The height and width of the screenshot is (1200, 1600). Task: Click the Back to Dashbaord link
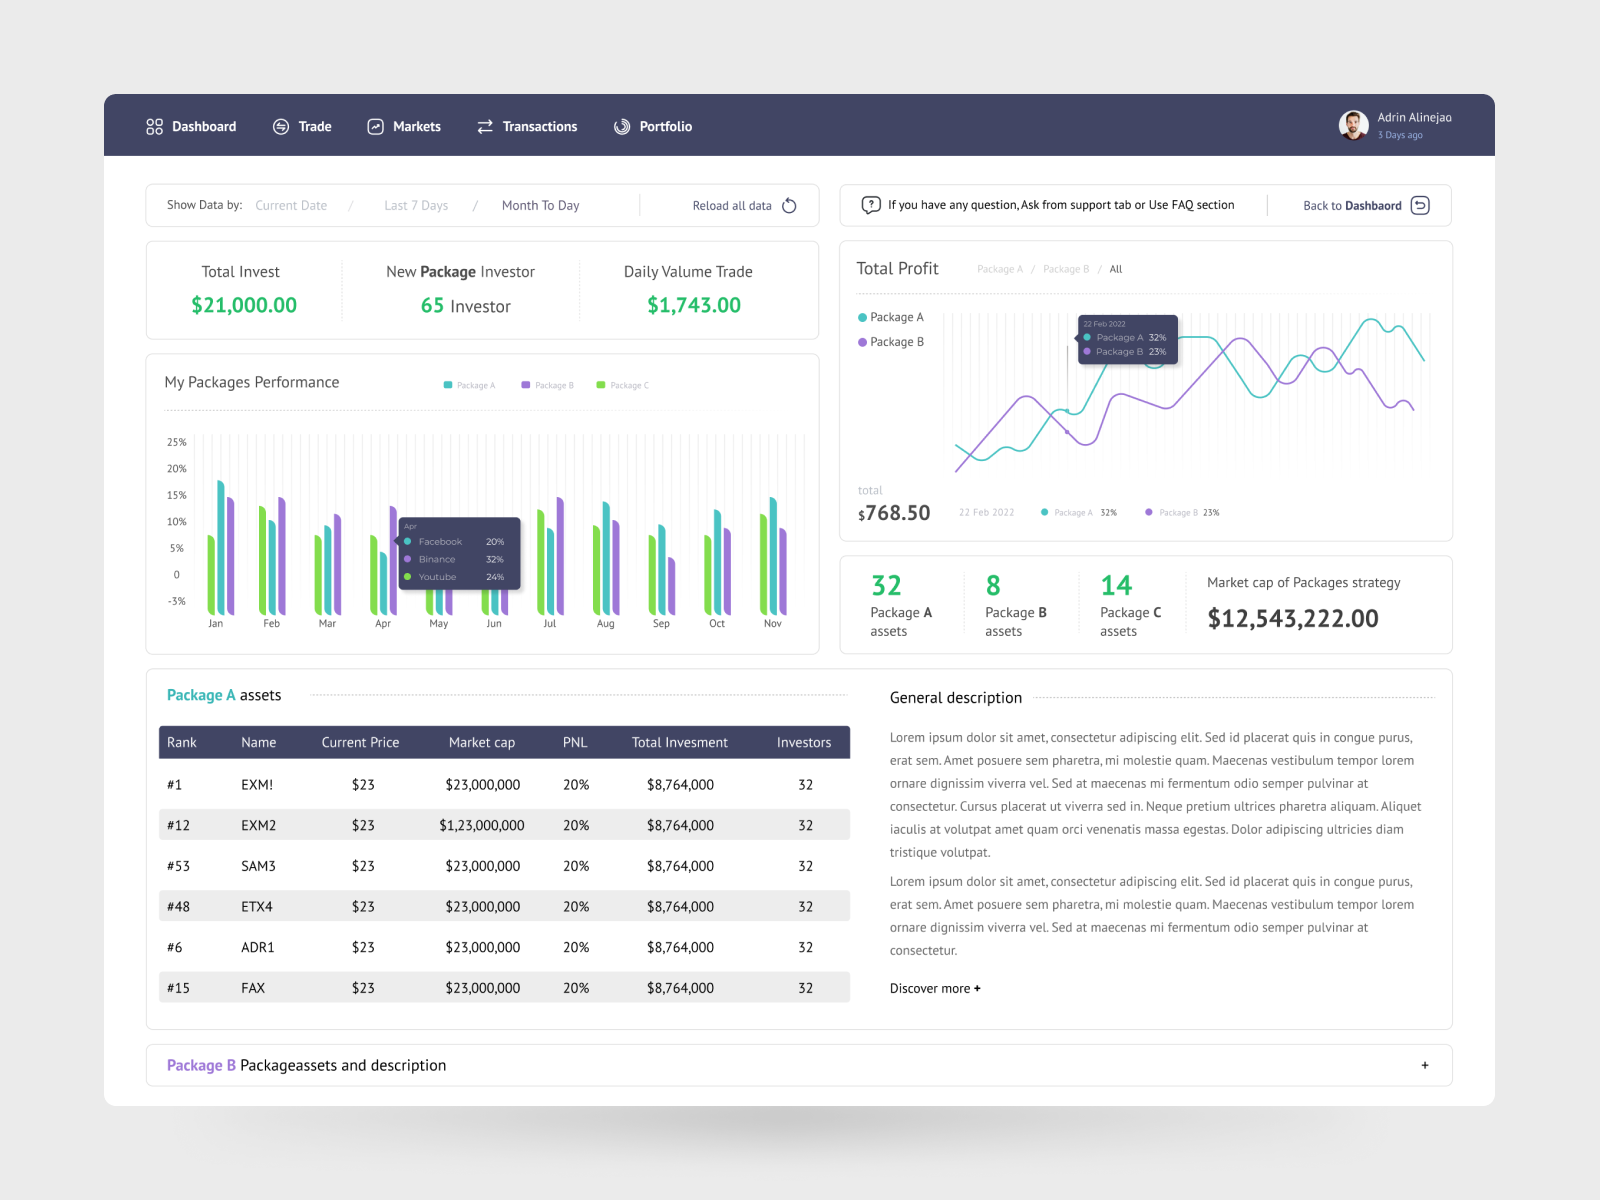(1352, 205)
